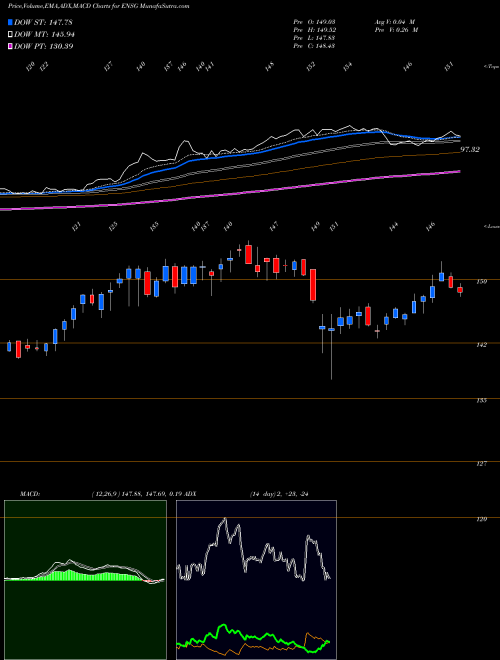Click the 'Pre L: 147.83' value
Screen dimensions: 500x660
click(x=314, y=38)
